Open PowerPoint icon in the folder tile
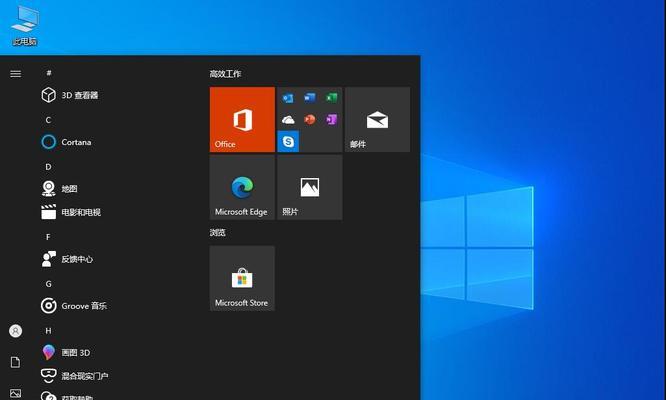 [x=310, y=120]
